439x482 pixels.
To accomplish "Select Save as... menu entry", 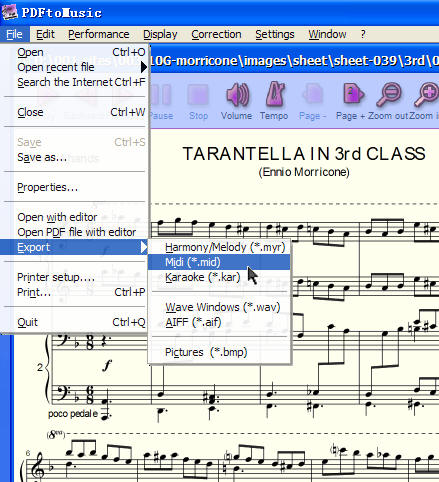I will 75,157.
